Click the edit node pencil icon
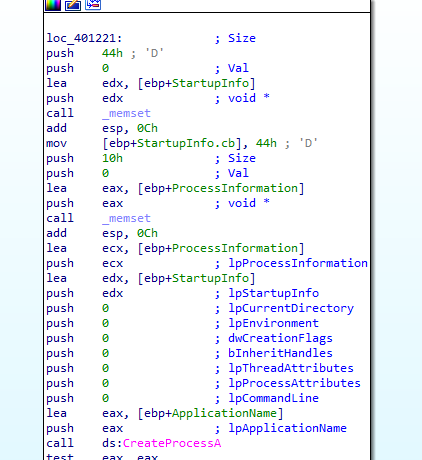This screenshot has width=422, height=460. (x=73, y=5)
